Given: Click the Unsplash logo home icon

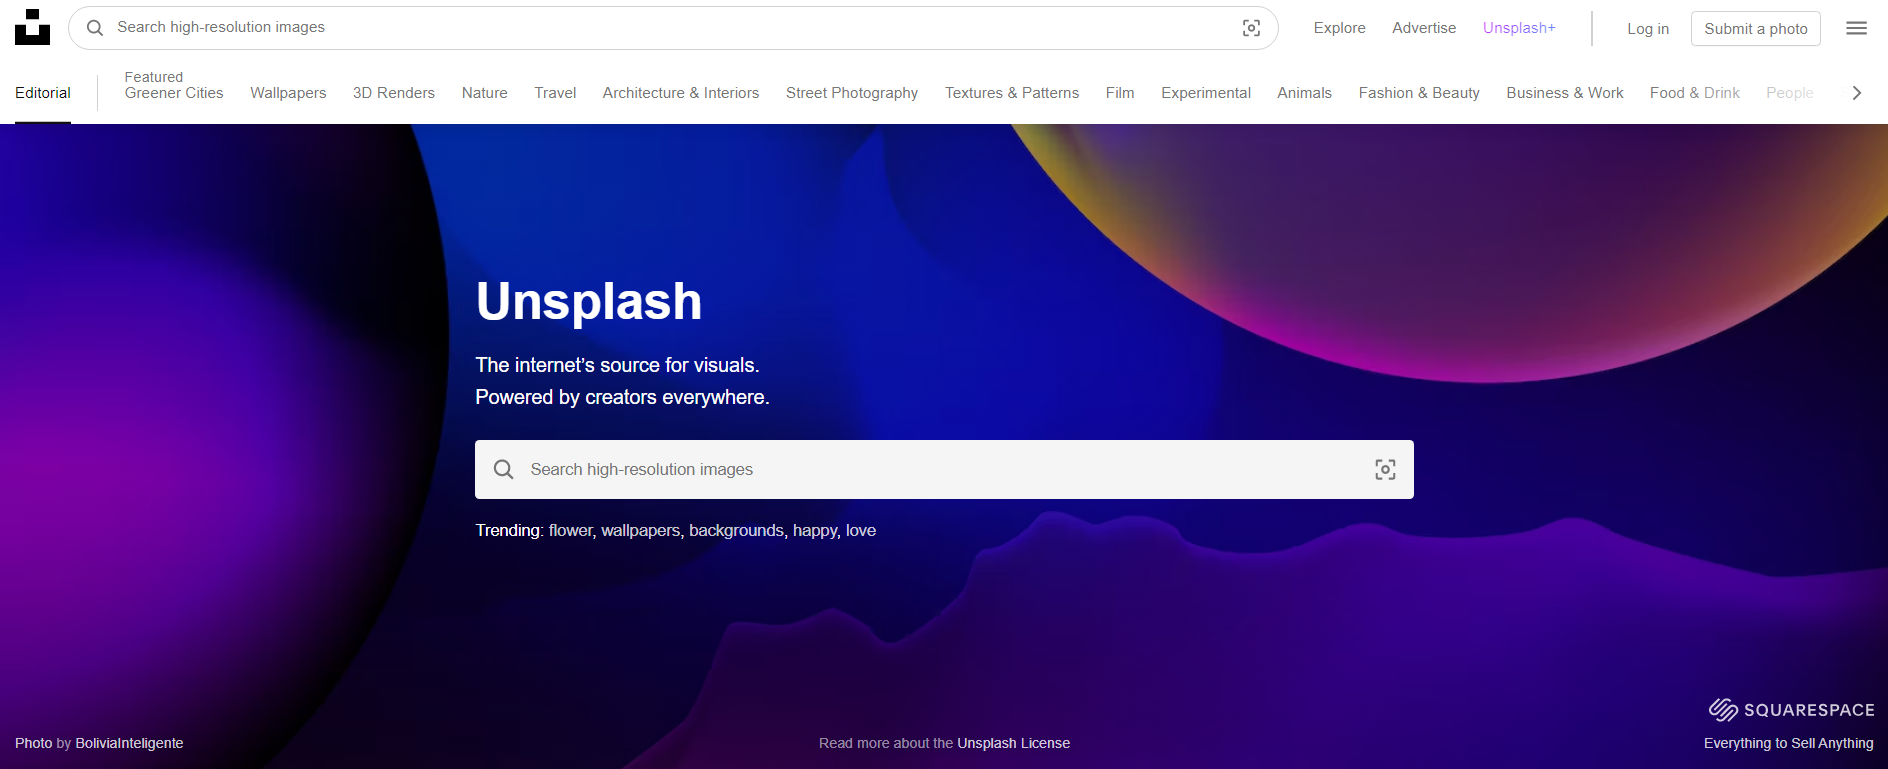Looking at the screenshot, I should click(x=32, y=28).
